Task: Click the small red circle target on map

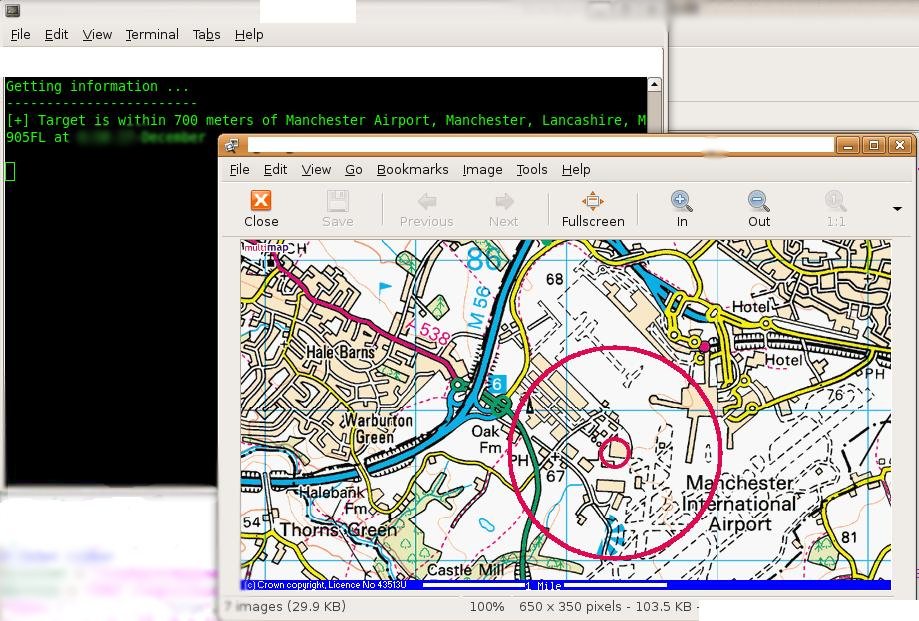Action: coord(614,452)
